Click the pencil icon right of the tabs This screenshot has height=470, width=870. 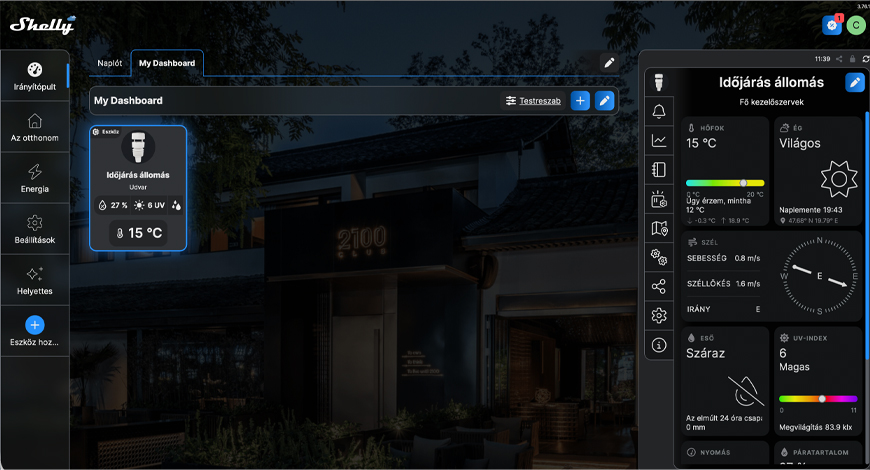pos(608,63)
